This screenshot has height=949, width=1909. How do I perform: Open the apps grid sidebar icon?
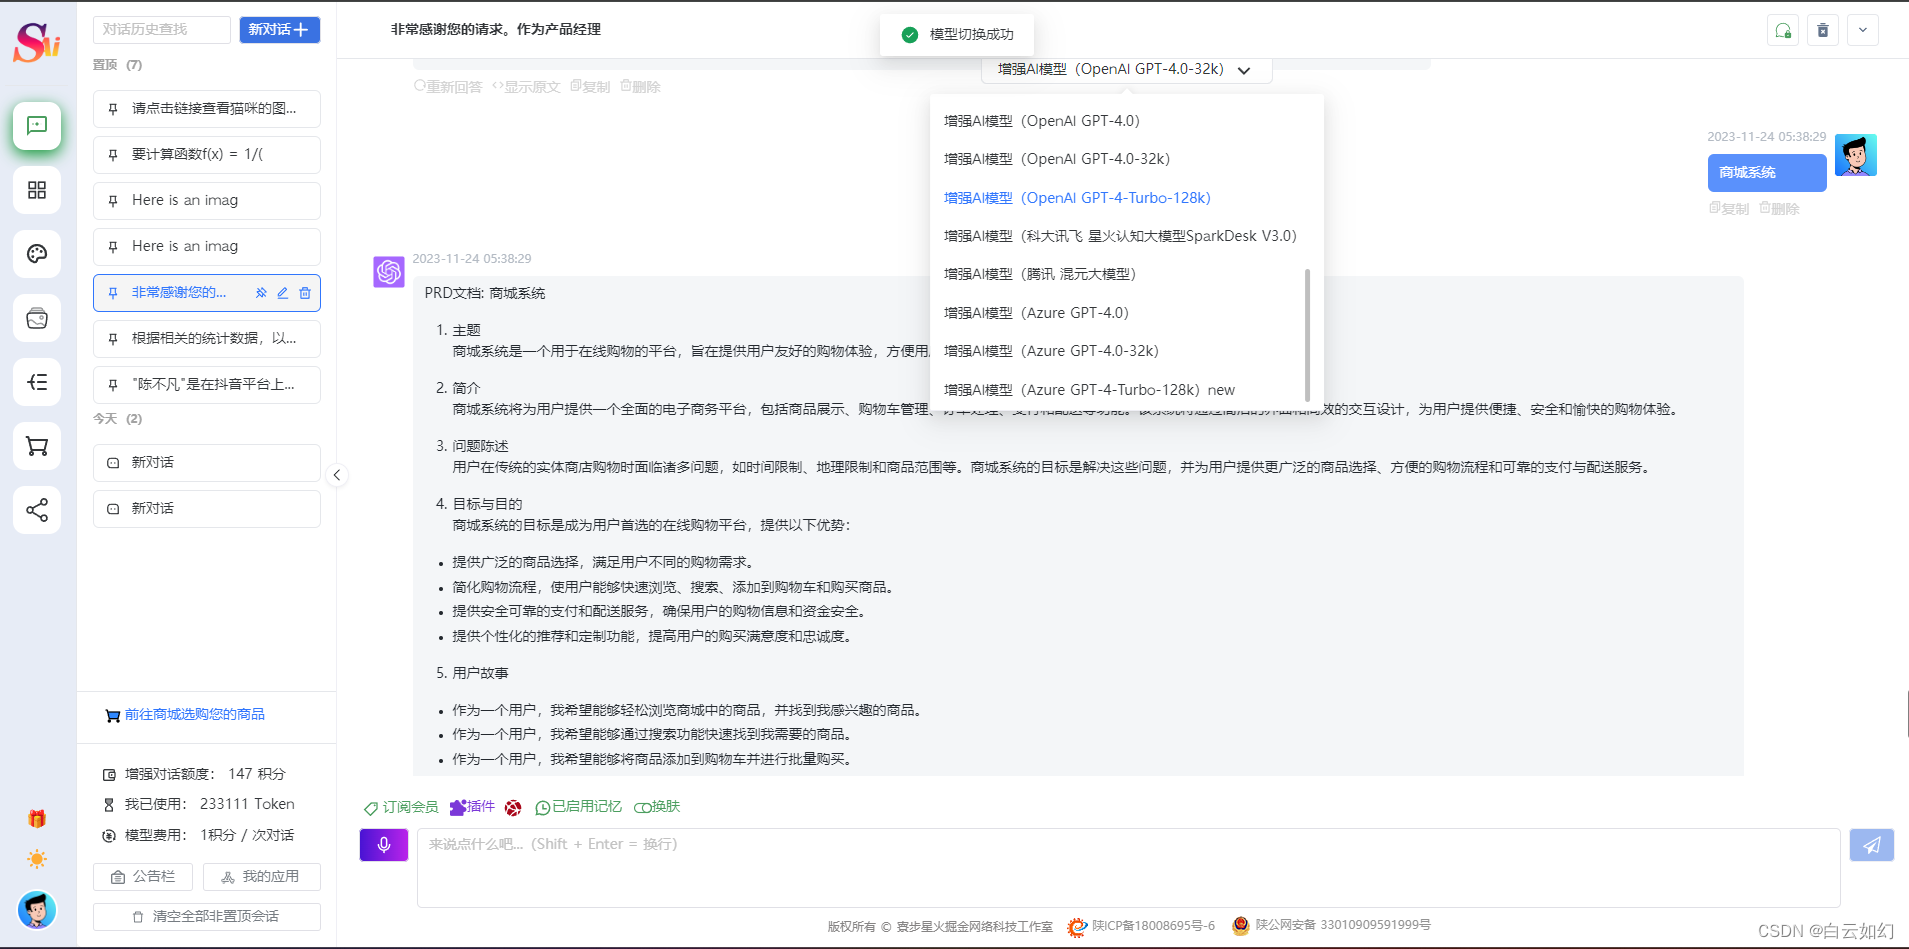37,190
